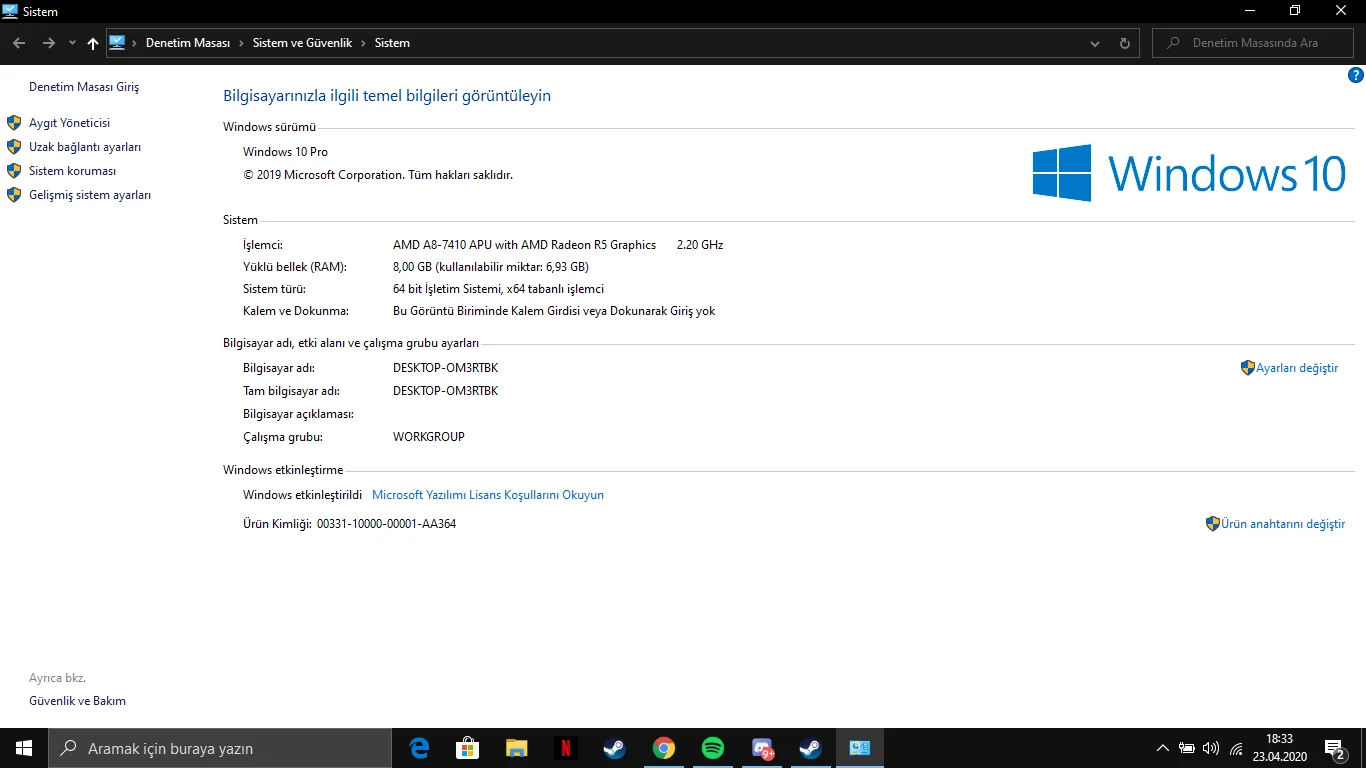Click the volume speaker icon in tray
The height and width of the screenshot is (768, 1366).
(1211, 748)
